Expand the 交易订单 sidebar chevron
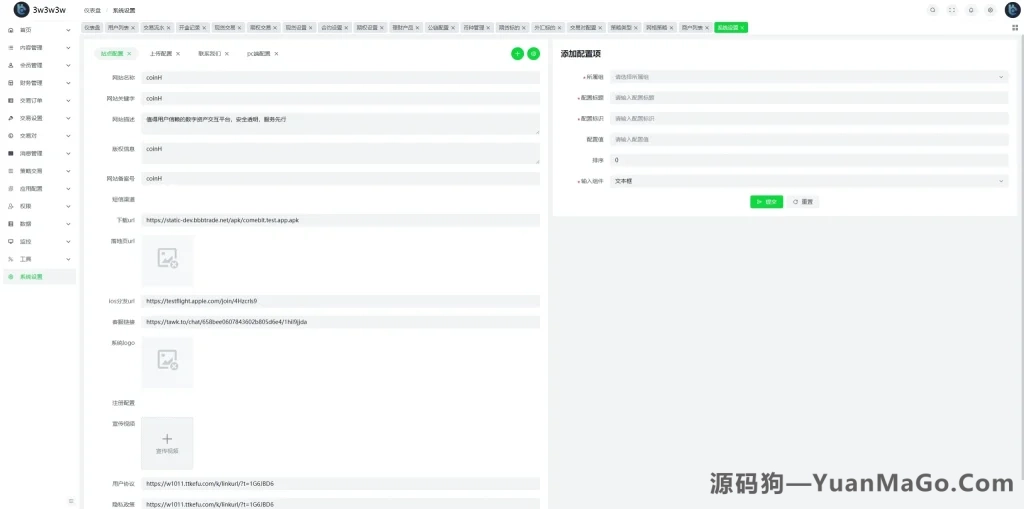Viewport: 1024px width, 509px height. pos(69,101)
